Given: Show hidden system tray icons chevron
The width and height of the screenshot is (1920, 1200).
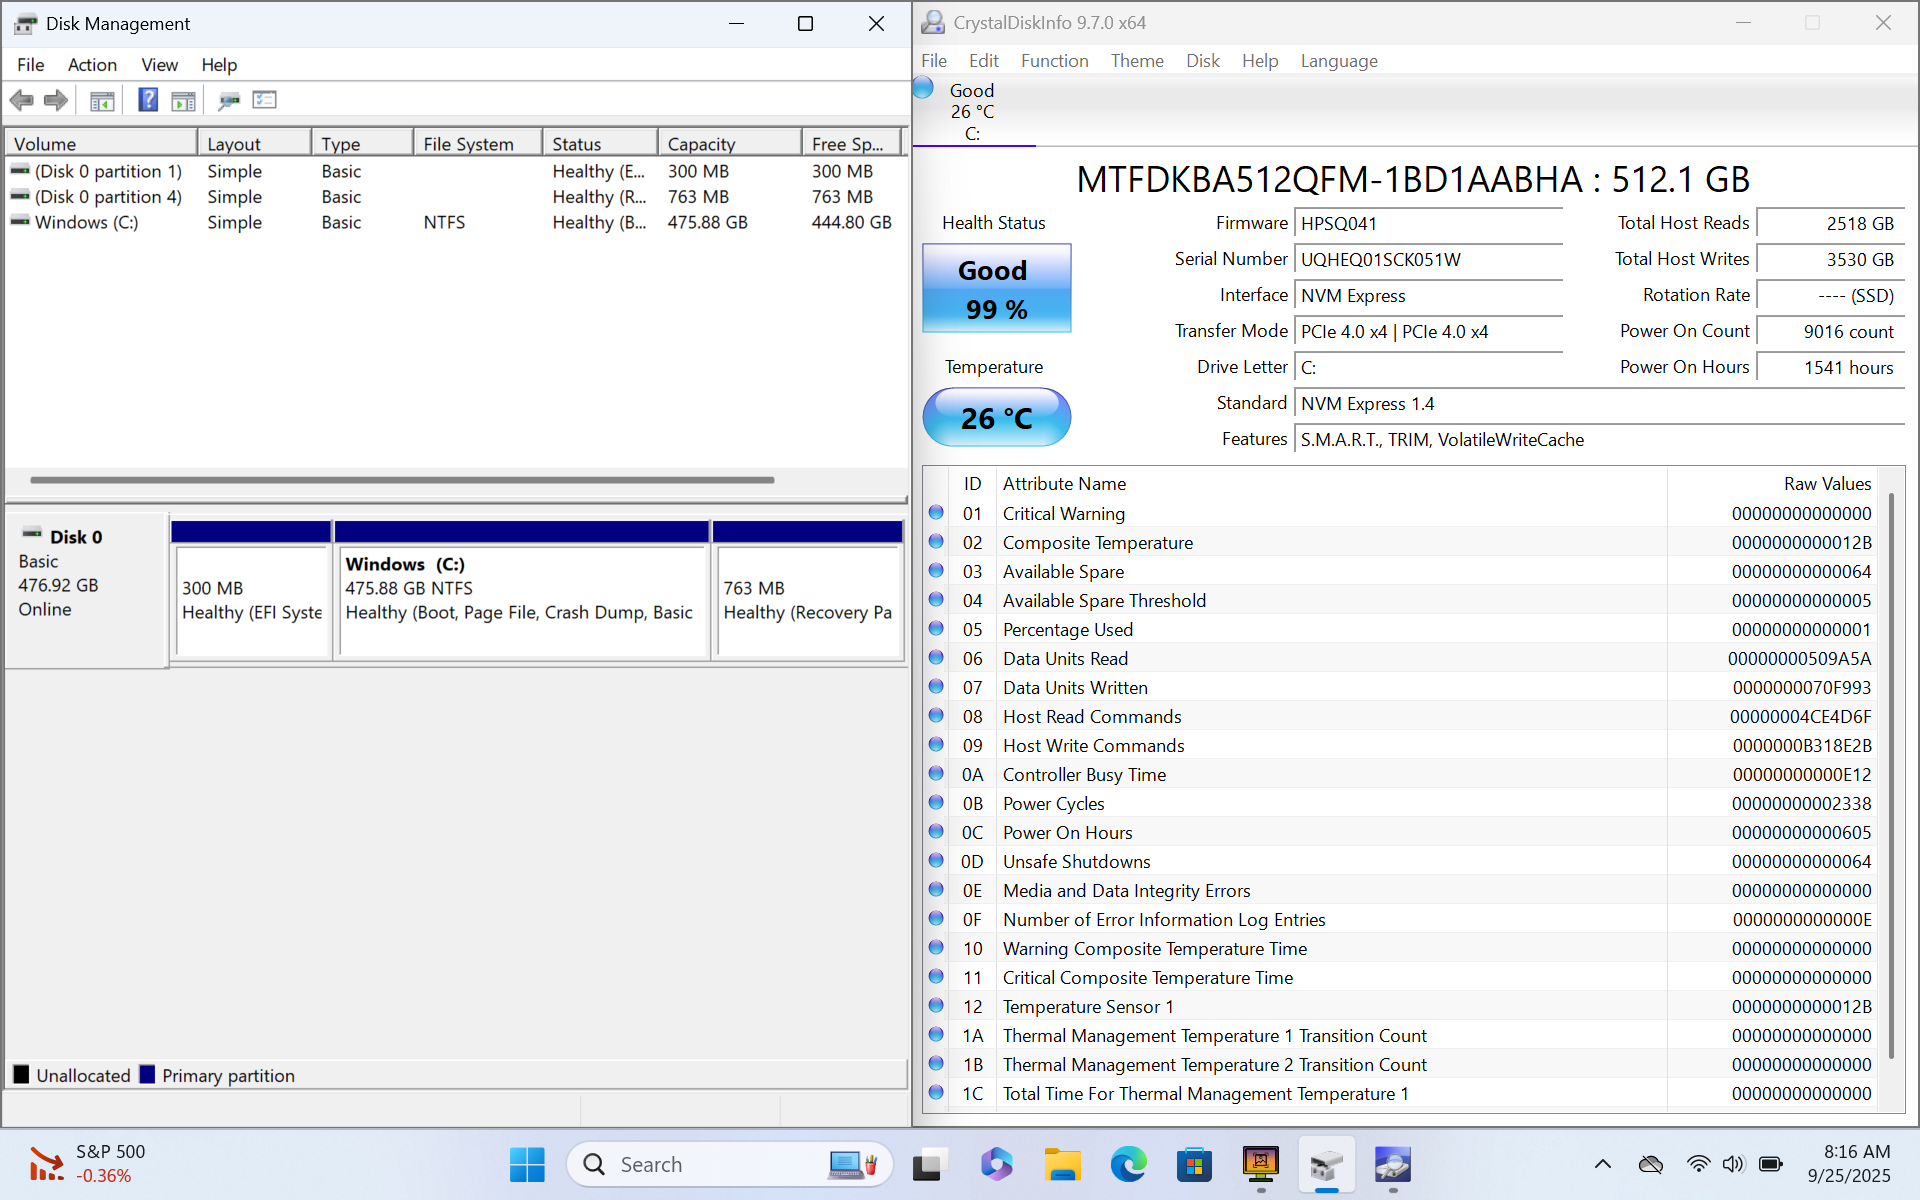Looking at the screenshot, I should [x=1602, y=1164].
